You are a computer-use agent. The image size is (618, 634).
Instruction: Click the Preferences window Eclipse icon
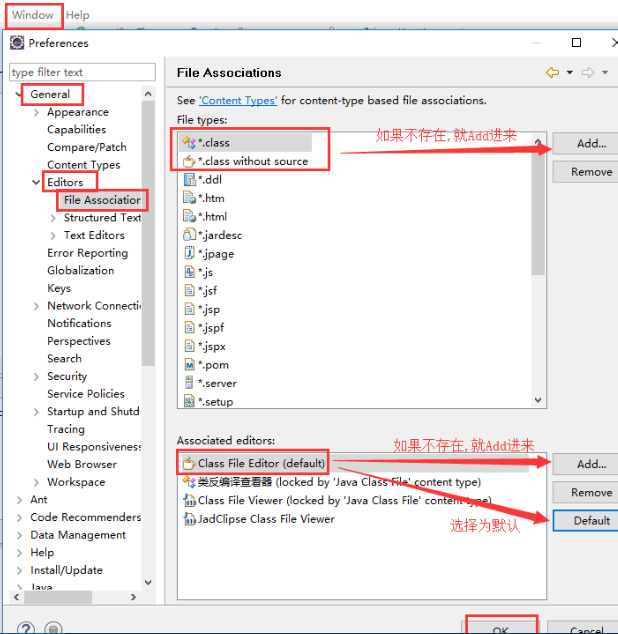point(17,42)
